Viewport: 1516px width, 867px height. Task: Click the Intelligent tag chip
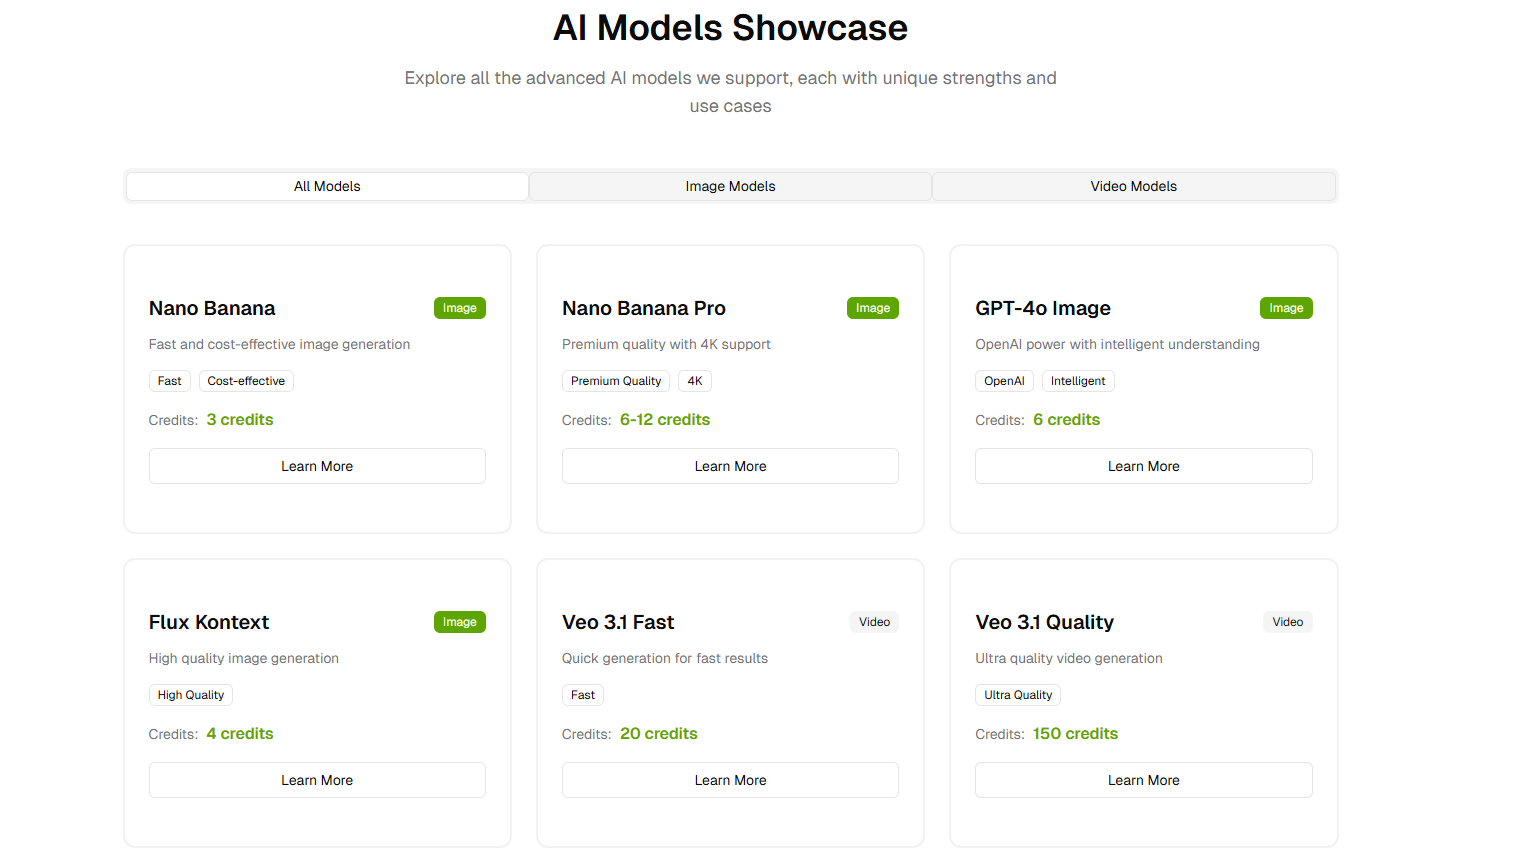click(x=1078, y=381)
